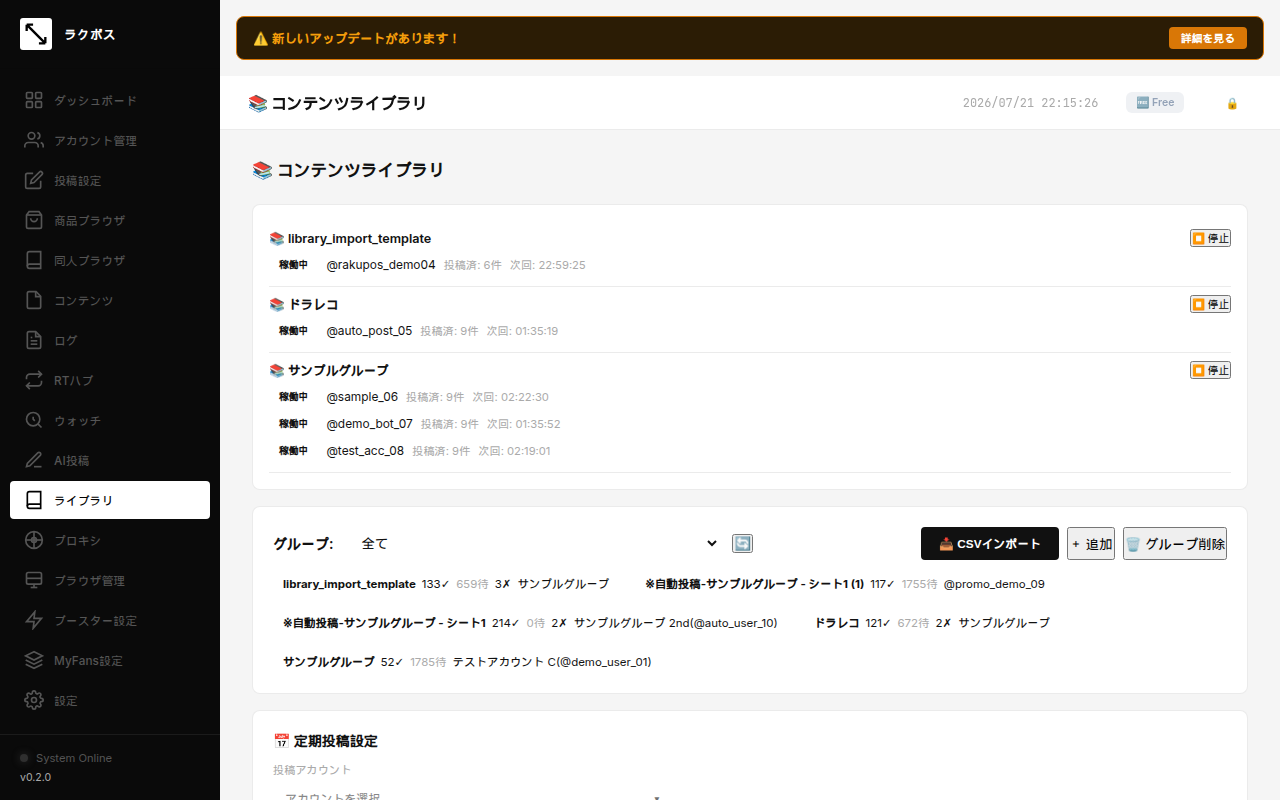Viewport: 1280px width, 800px height.
Task: Click the ログ document icon
Action: coord(34,340)
